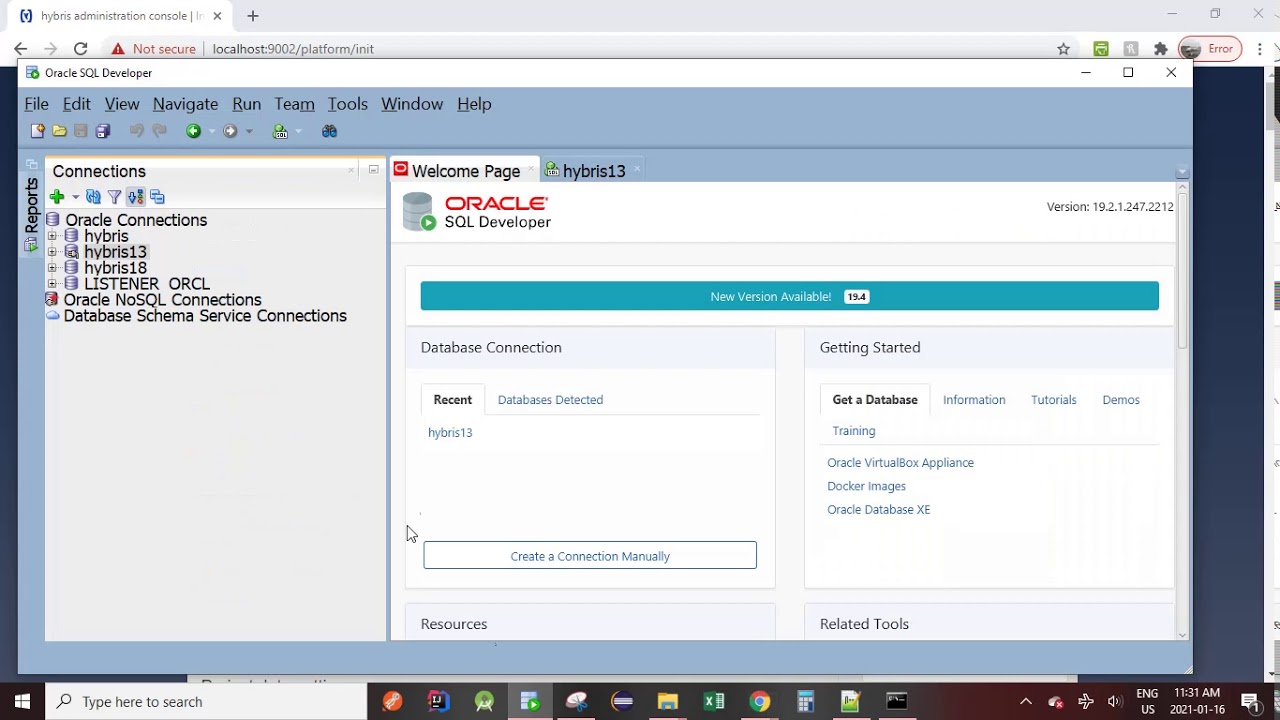Click the grey Forward navigation arrow
The image size is (1280, 720).
click(x=230, y=131)
